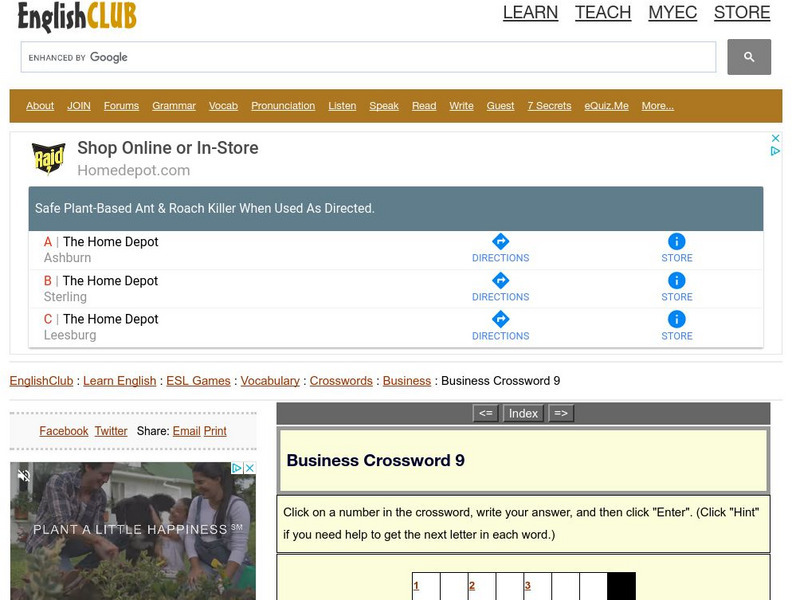792x600 pixels.
Task: Click Vocabulary breadcrumb
Action: click(270, 381)
